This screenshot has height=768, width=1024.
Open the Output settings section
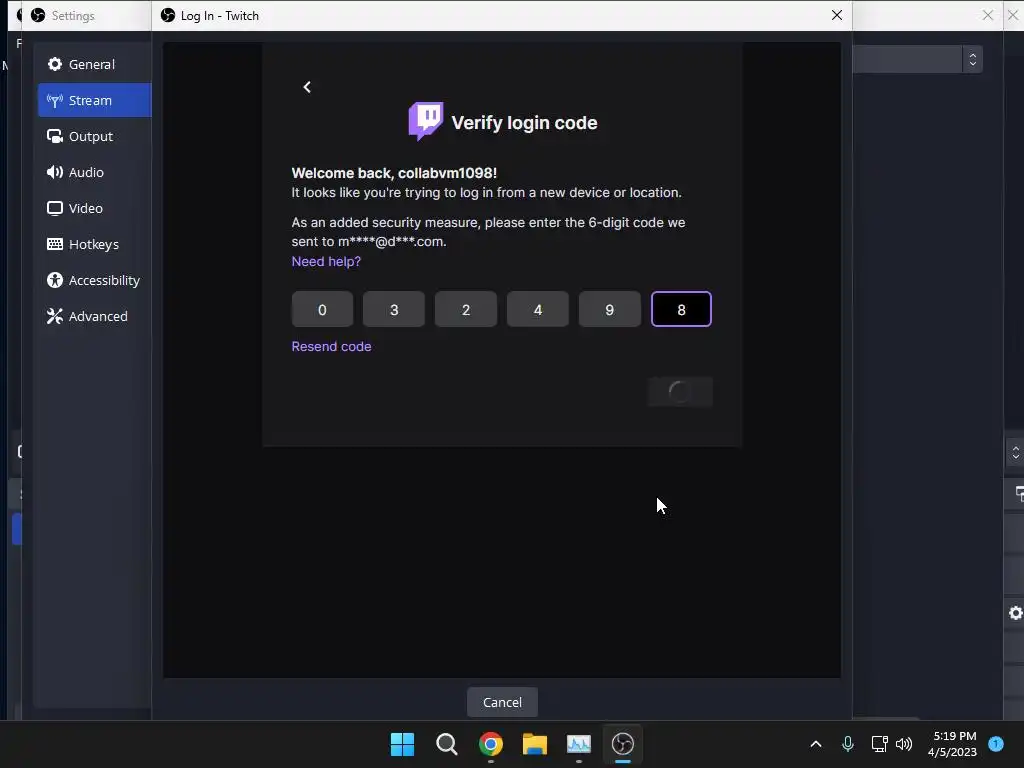94,136
